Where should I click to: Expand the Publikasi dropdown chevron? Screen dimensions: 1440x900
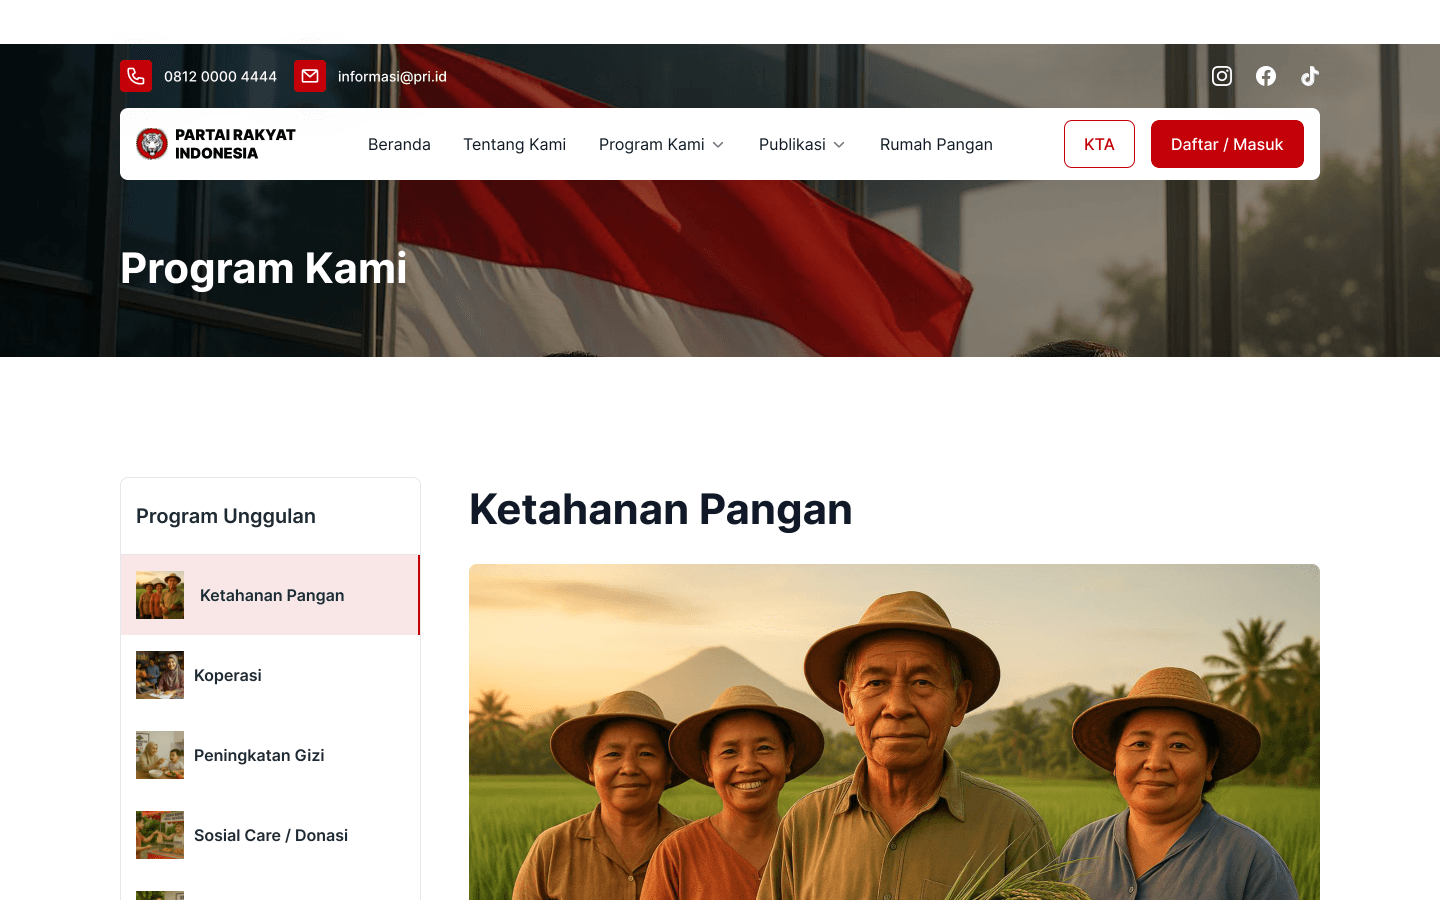(x=839, y=145)
